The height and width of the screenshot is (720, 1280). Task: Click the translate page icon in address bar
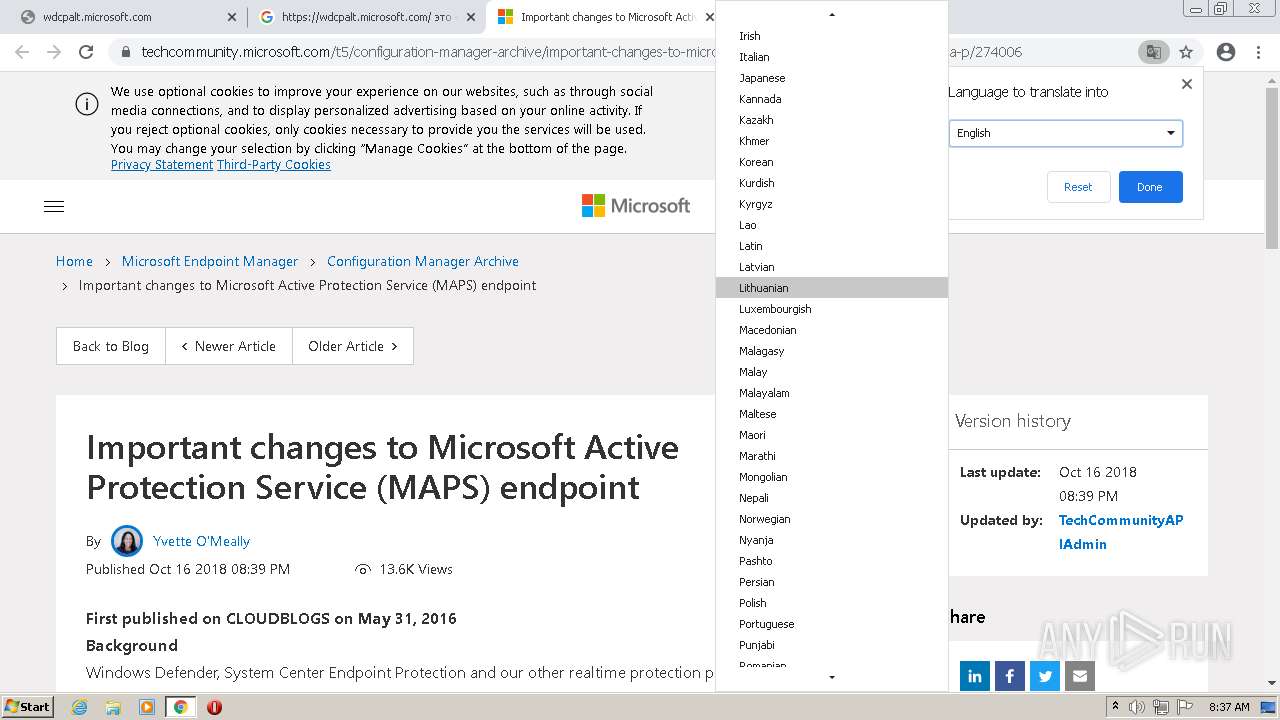point(1153,52)
